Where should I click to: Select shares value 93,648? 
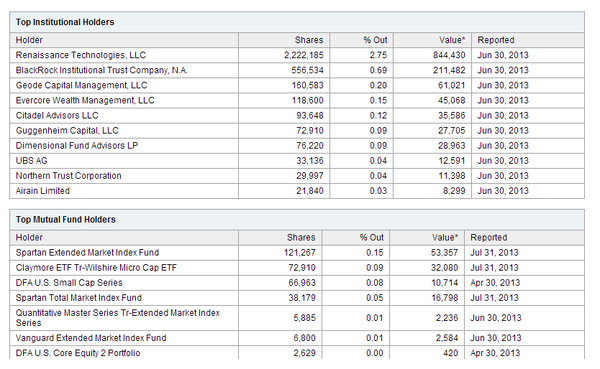click(x=310, y=116)
